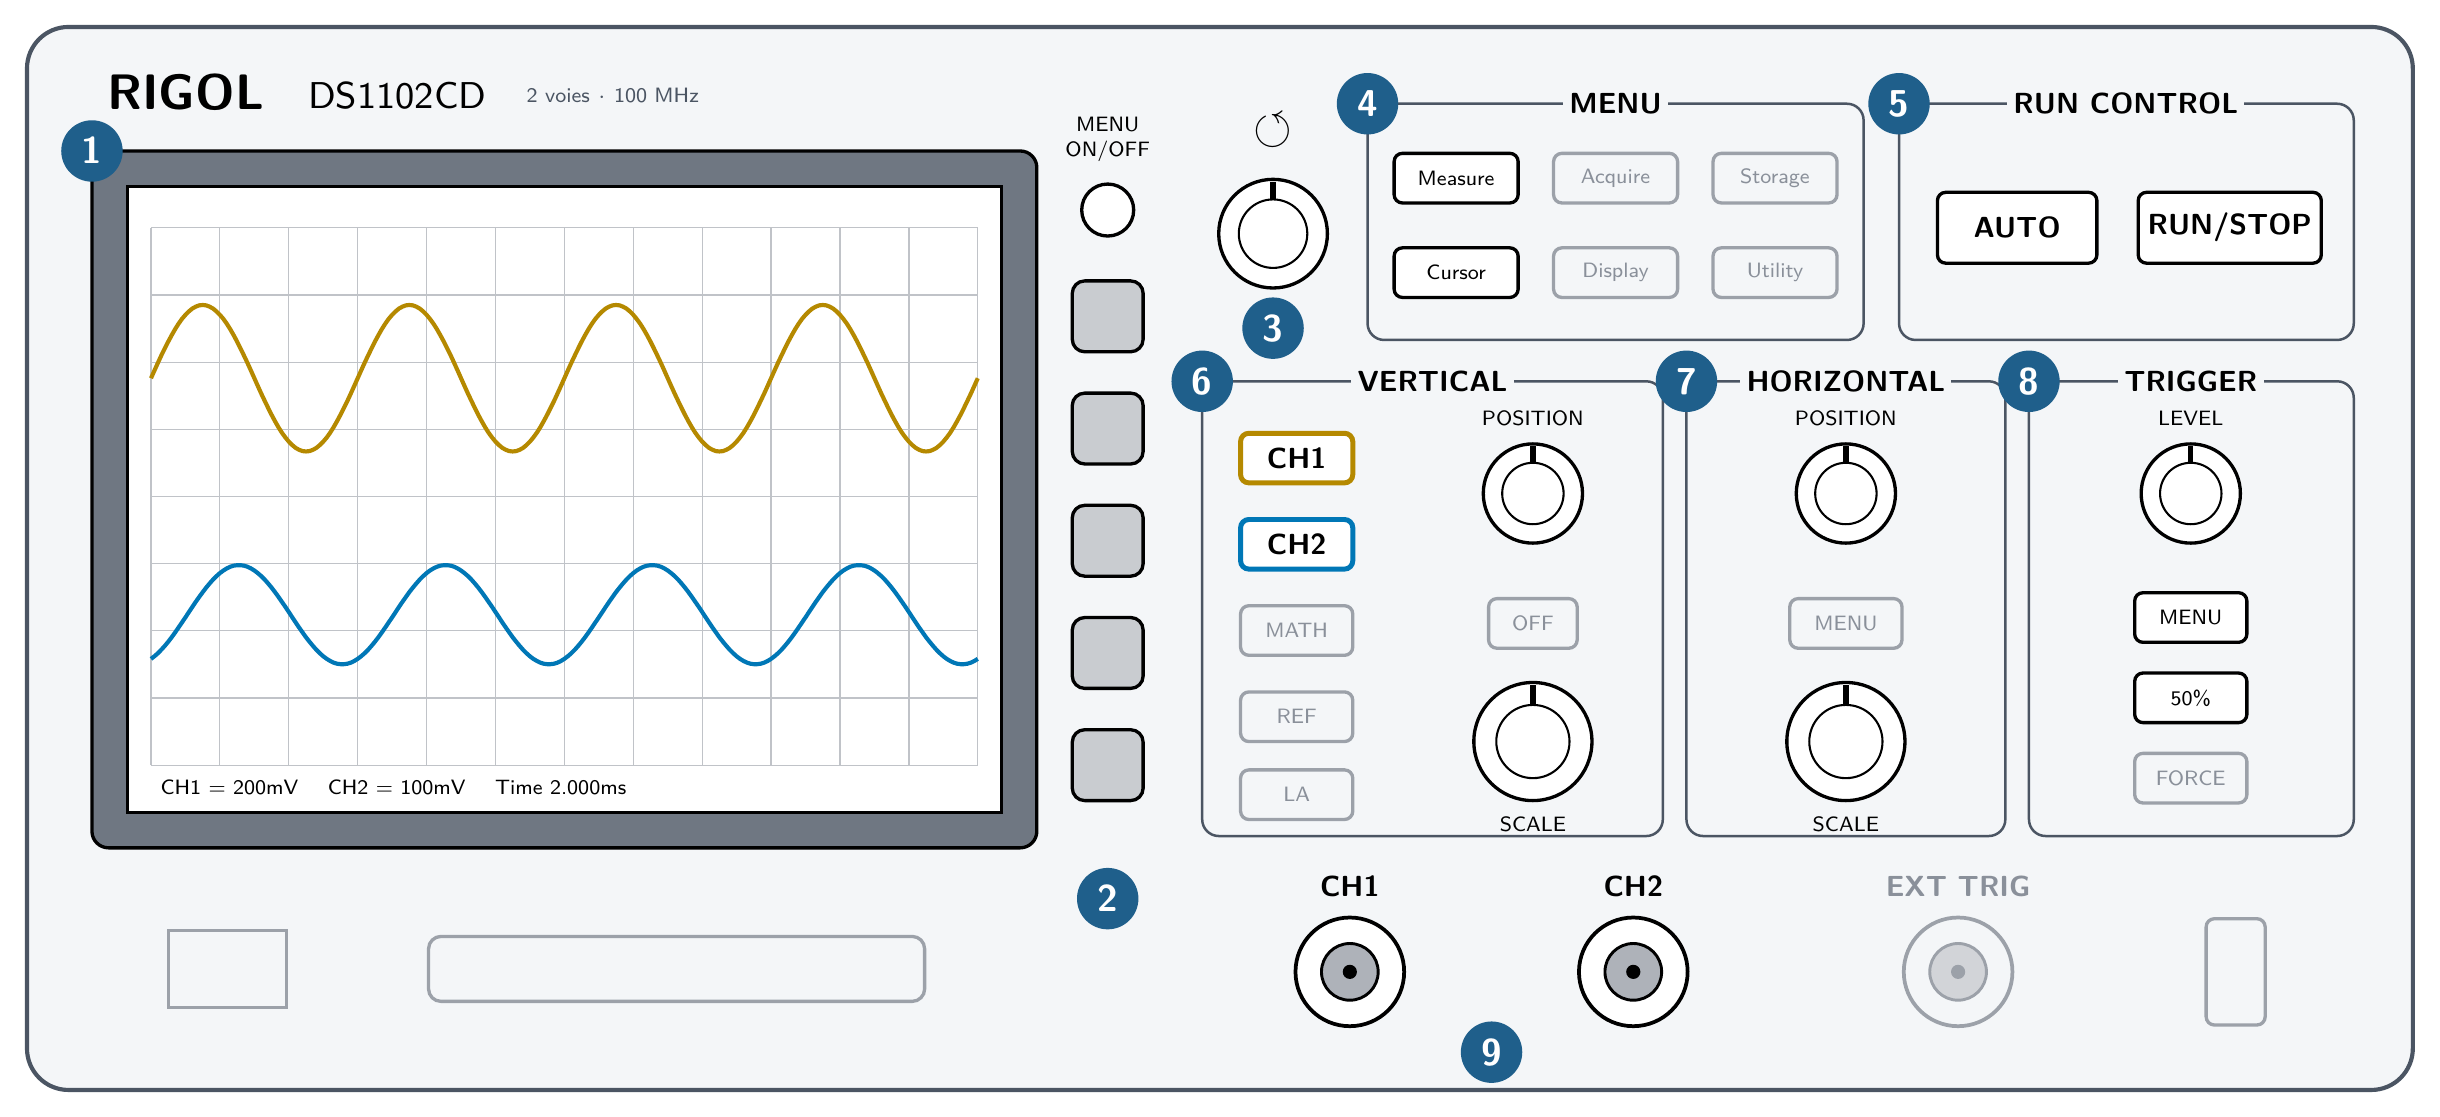2440x1117 pixels.
Task: Click the multifunction rotary knob
Action: click(1272, 234)
